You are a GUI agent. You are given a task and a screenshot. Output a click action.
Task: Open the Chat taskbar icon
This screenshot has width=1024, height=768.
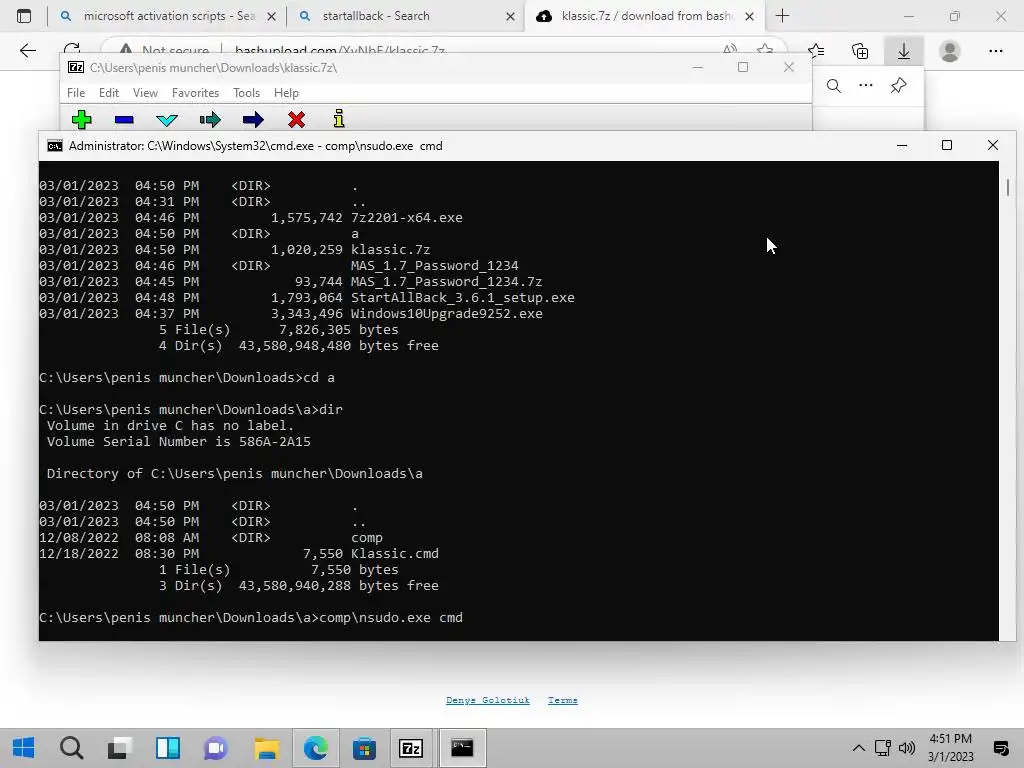click(216, 748)
